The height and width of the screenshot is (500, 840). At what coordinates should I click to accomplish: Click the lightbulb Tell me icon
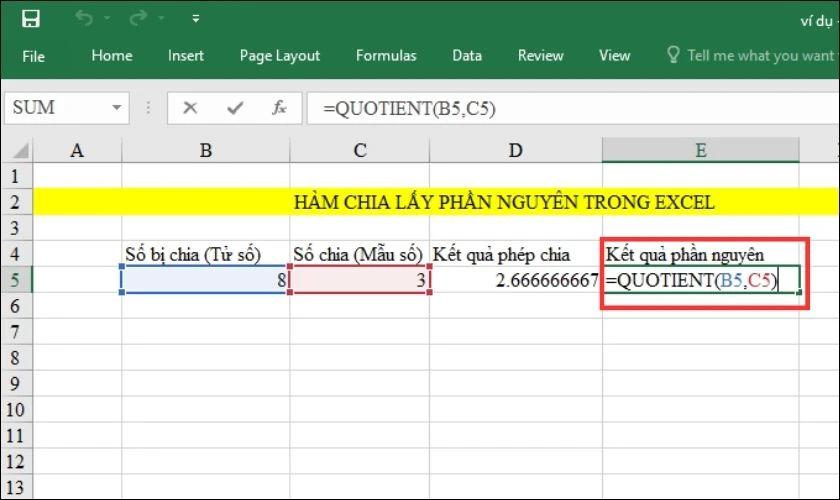(x=673, y=55)
